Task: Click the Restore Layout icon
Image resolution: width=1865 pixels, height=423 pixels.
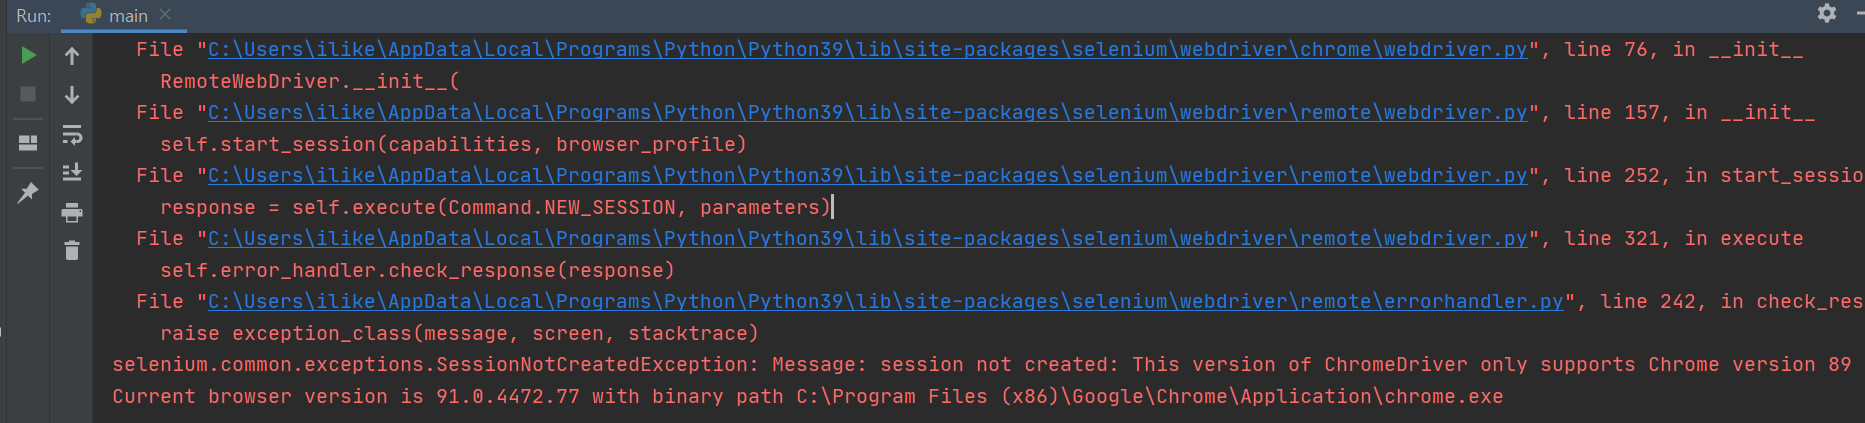Action: point(28,143)
